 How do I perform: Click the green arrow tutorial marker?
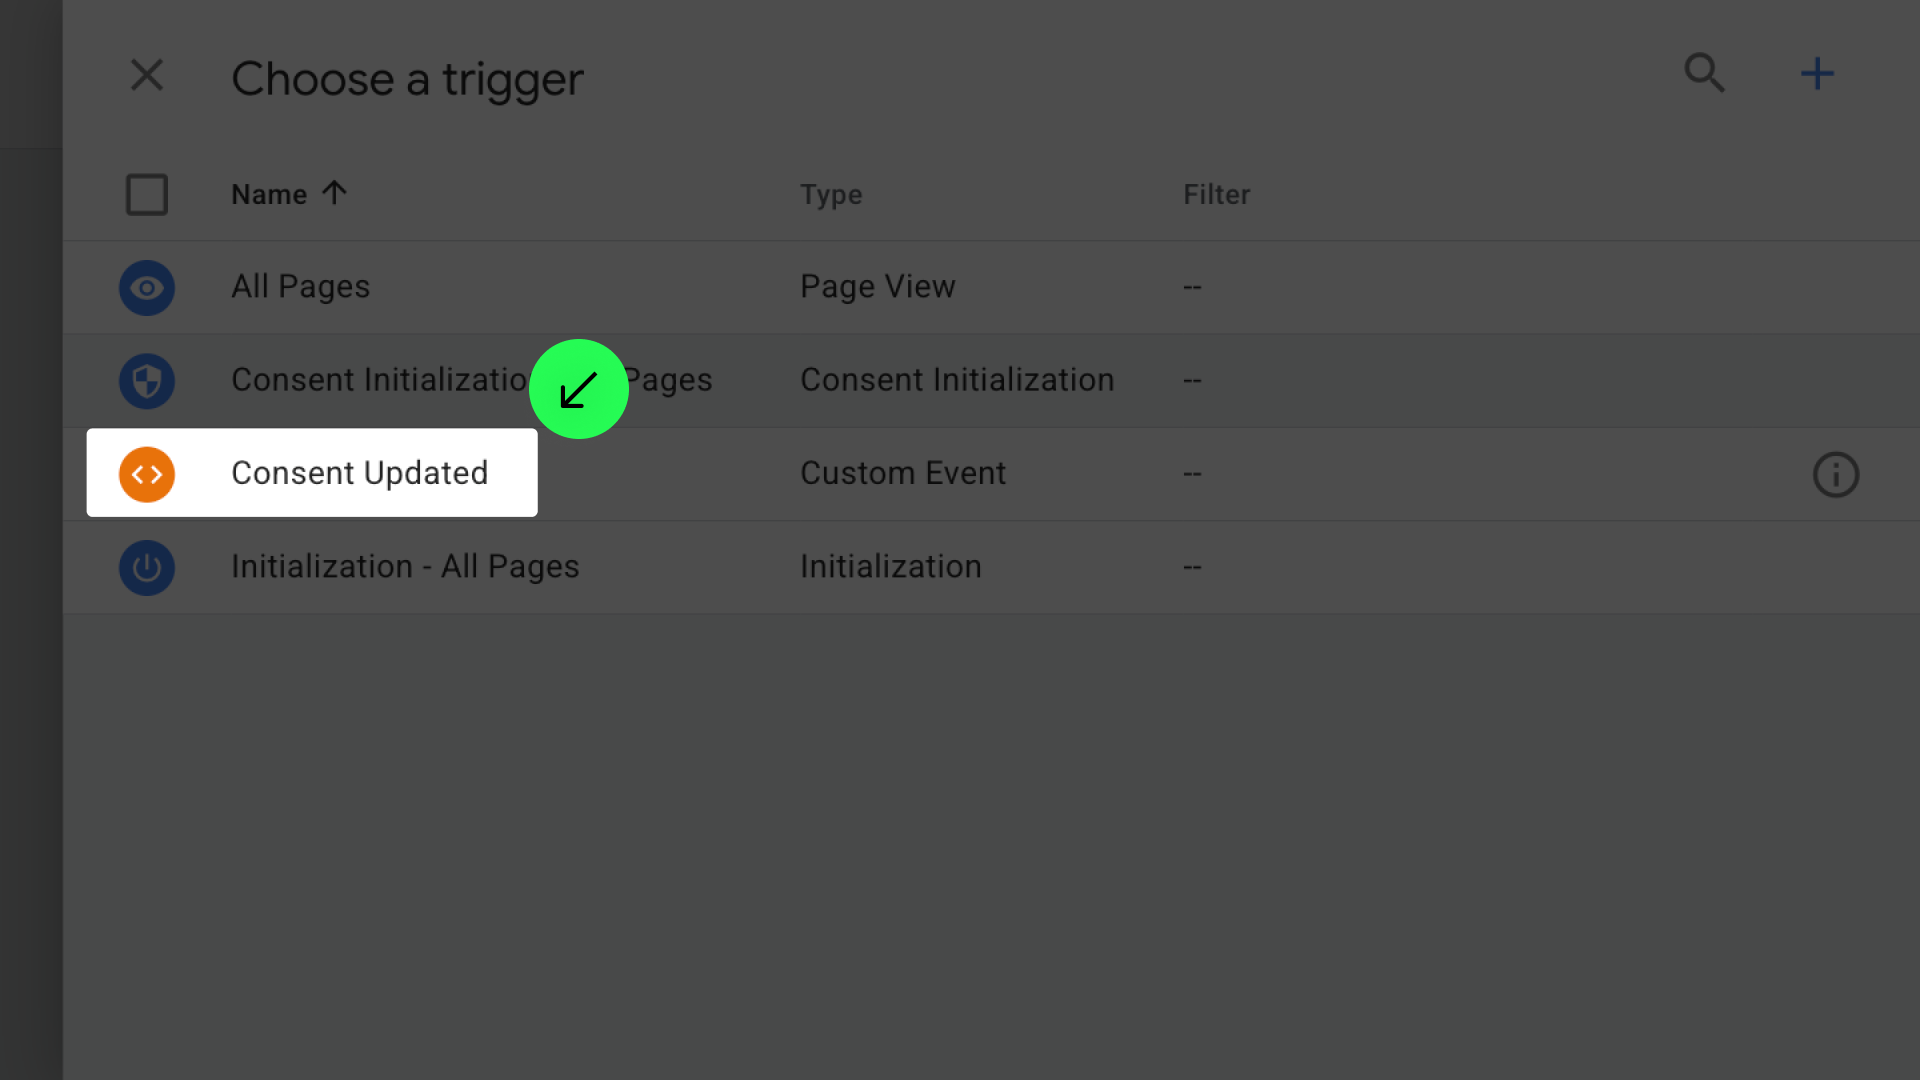pos(578,389)
